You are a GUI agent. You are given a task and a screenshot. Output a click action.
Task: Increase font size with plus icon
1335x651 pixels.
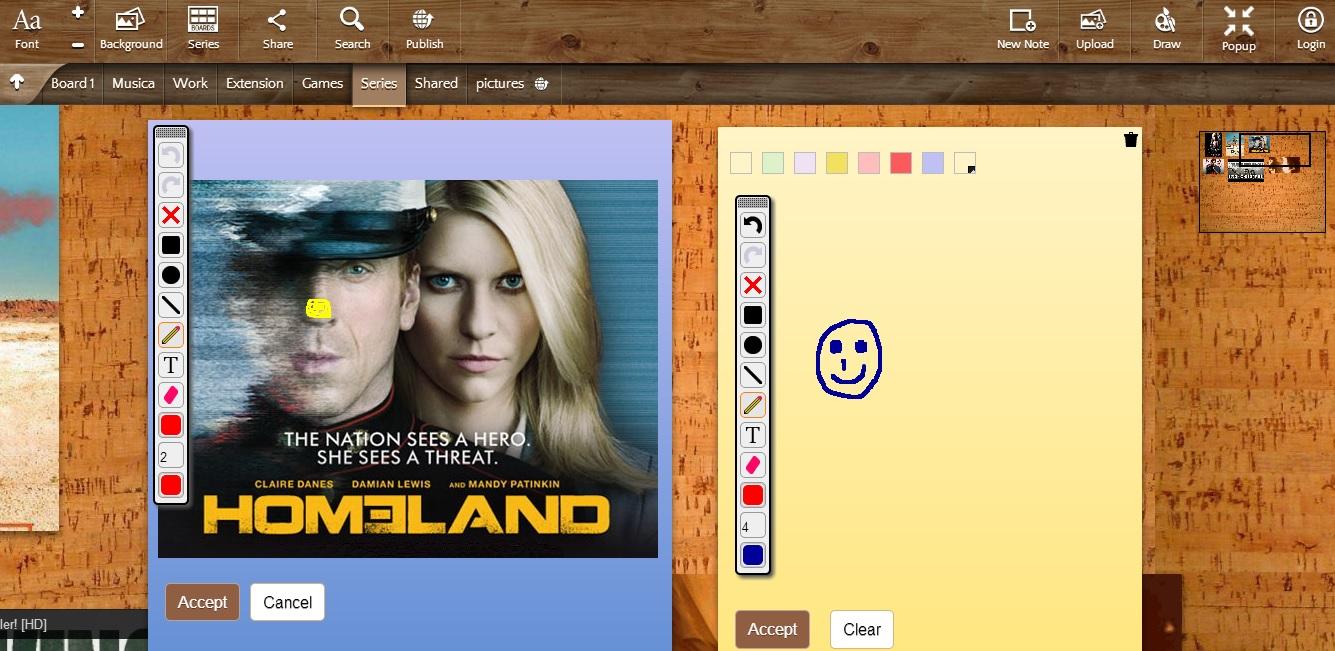78,12
